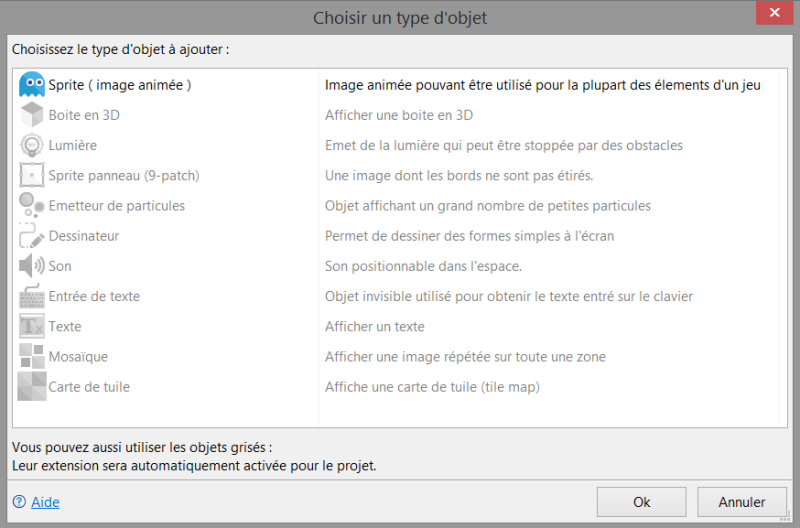
Task: Click the help question mark icon
Action: click(19, 502)
